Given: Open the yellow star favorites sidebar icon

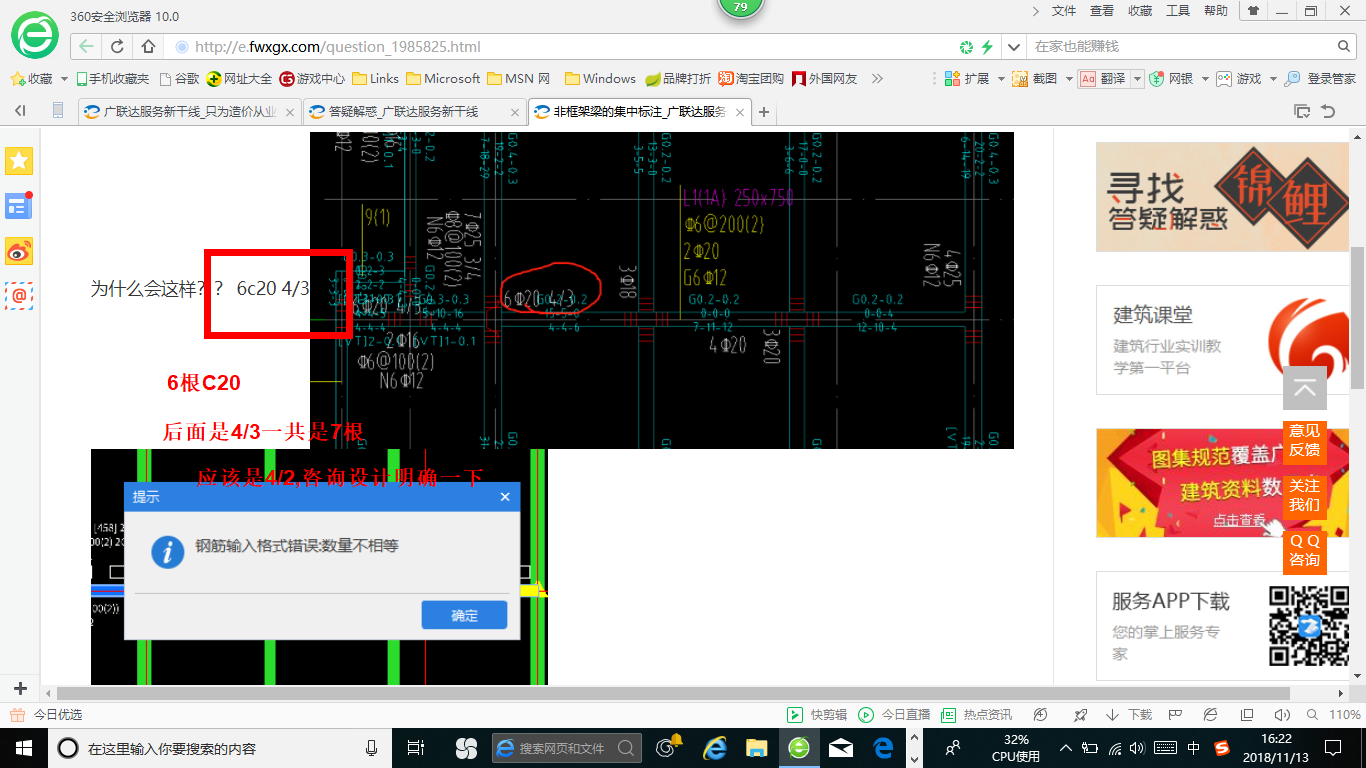Looking at the screenshot, I should (19, 160).
